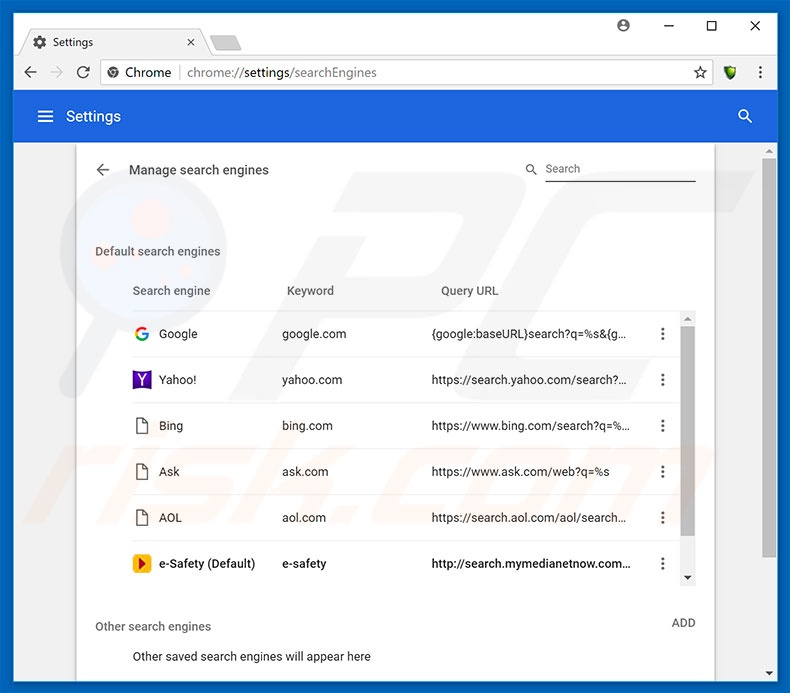Click the address bar URL
Viewport: 790px width, 693px height.
pos(282,73)
